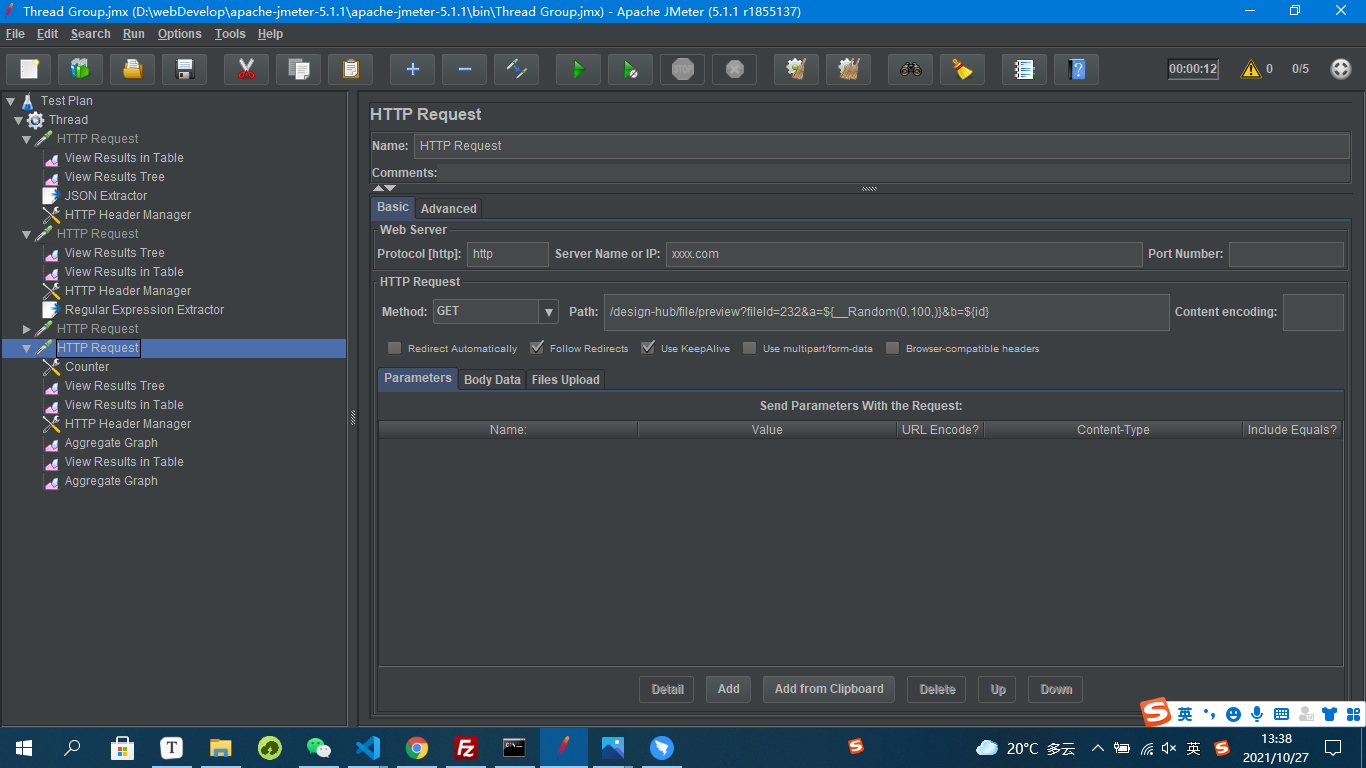The height and width of the screenshot is (768, 1366).
Task: Switch to the Advanced tab
Action: tap(448, 208)
